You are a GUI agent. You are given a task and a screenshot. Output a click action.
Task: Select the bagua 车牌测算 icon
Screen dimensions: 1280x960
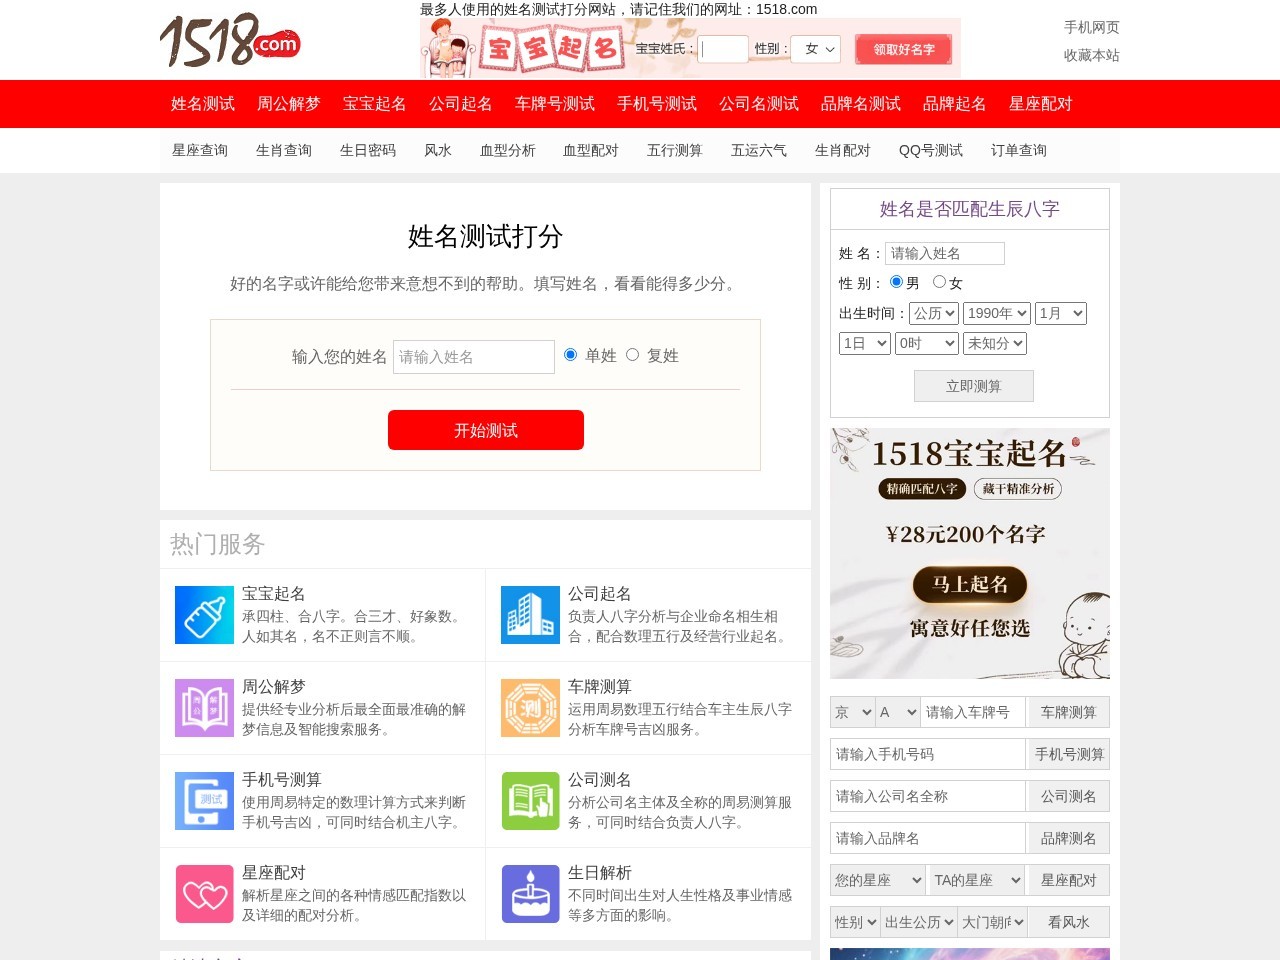coord(530,708)
